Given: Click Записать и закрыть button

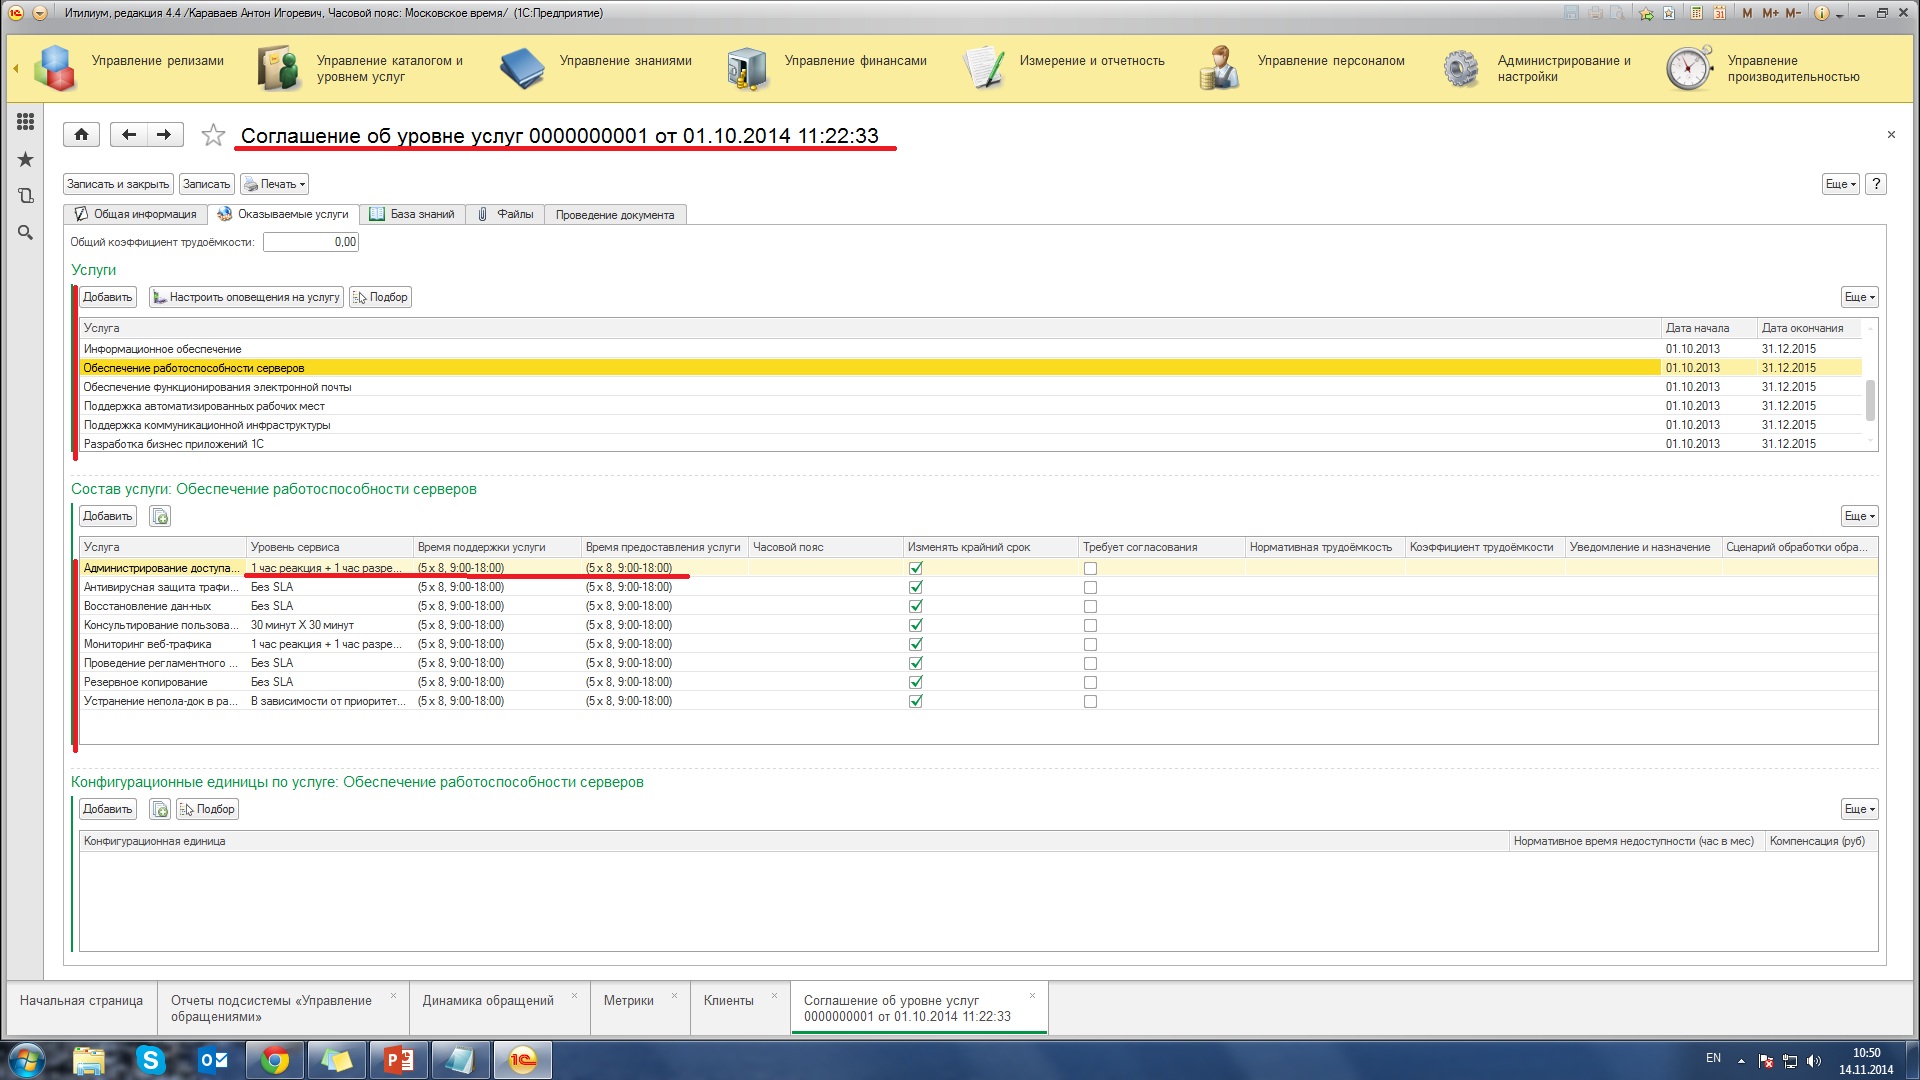Looking at the screenshot, I should tap(118, 184).
